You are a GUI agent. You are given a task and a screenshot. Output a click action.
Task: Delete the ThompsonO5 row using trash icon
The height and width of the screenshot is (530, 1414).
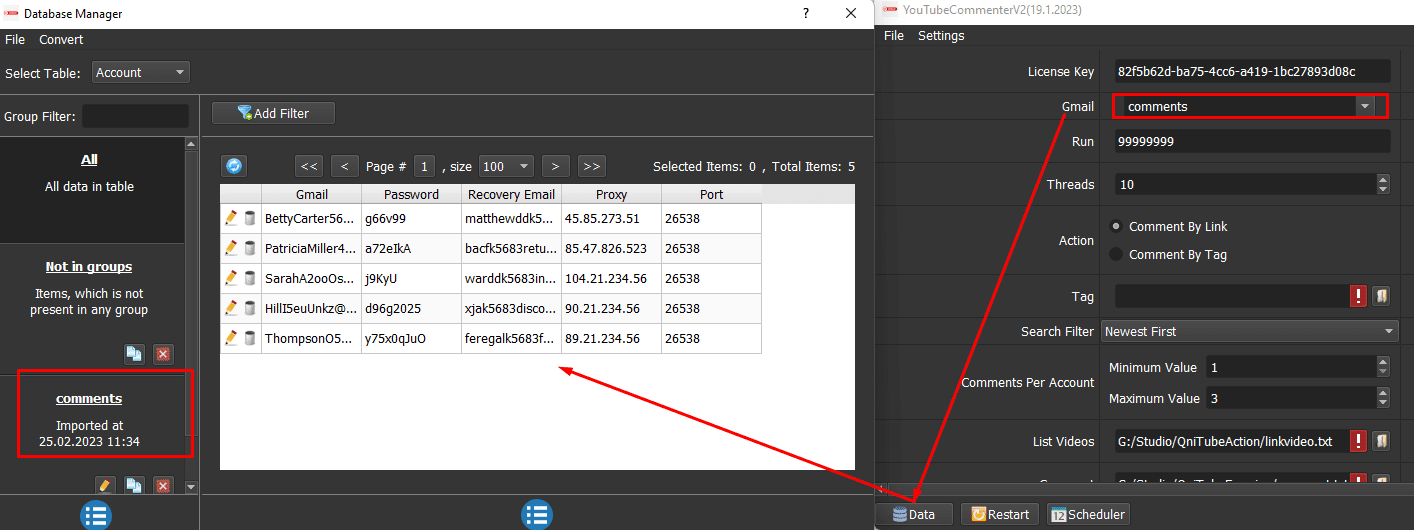[250, 338]
